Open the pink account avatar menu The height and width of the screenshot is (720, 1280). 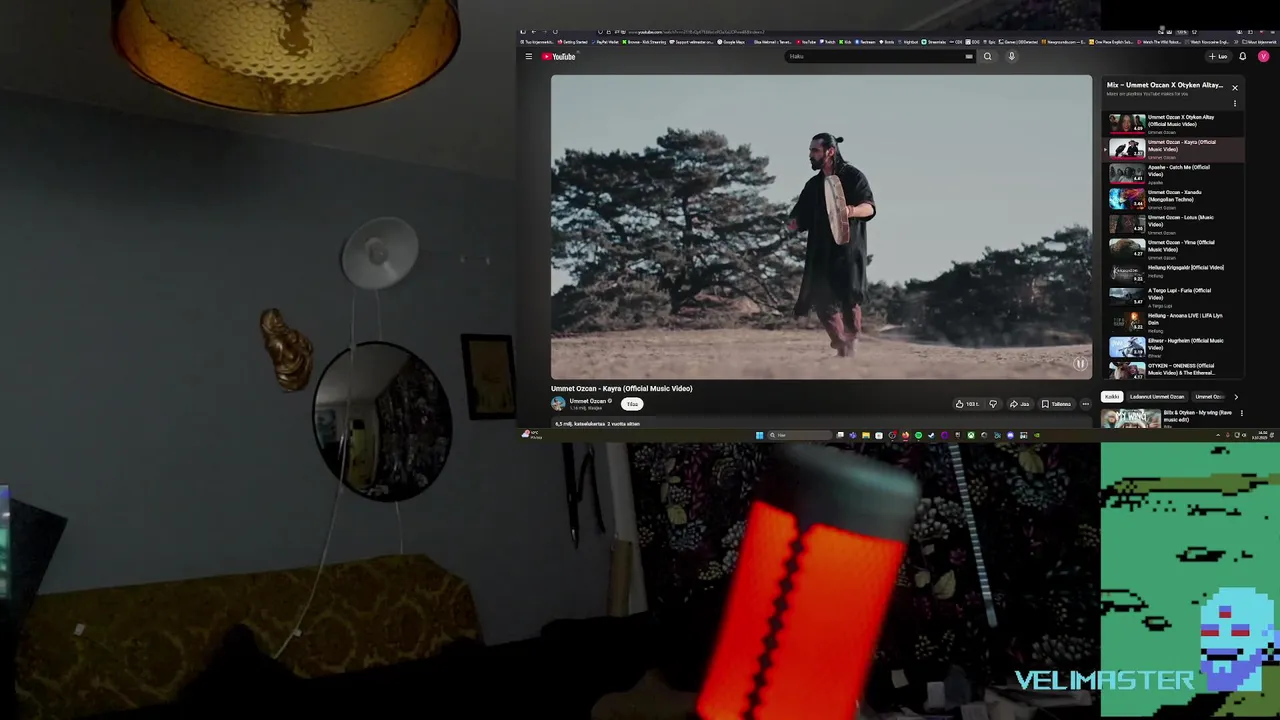click(1263, 56)
